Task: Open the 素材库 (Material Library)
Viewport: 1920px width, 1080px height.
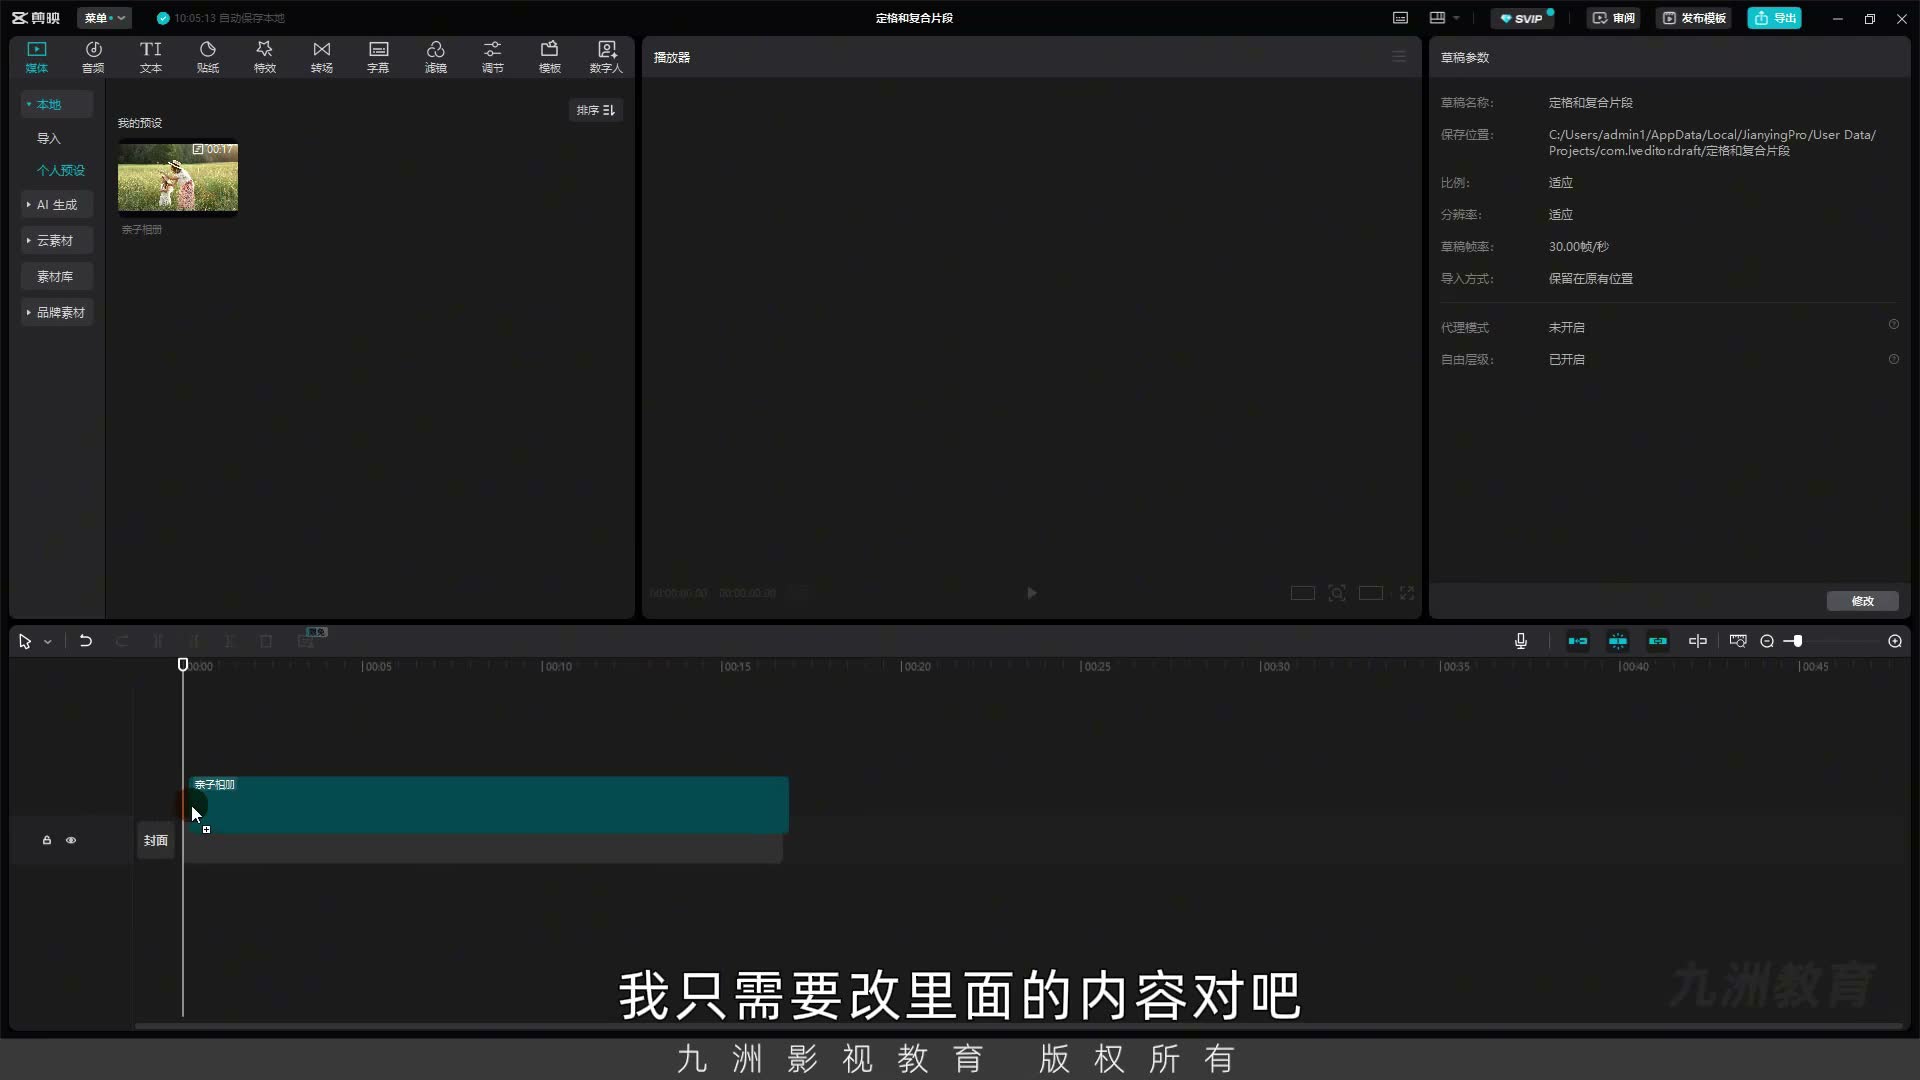Action: click(x=57, y=276)
